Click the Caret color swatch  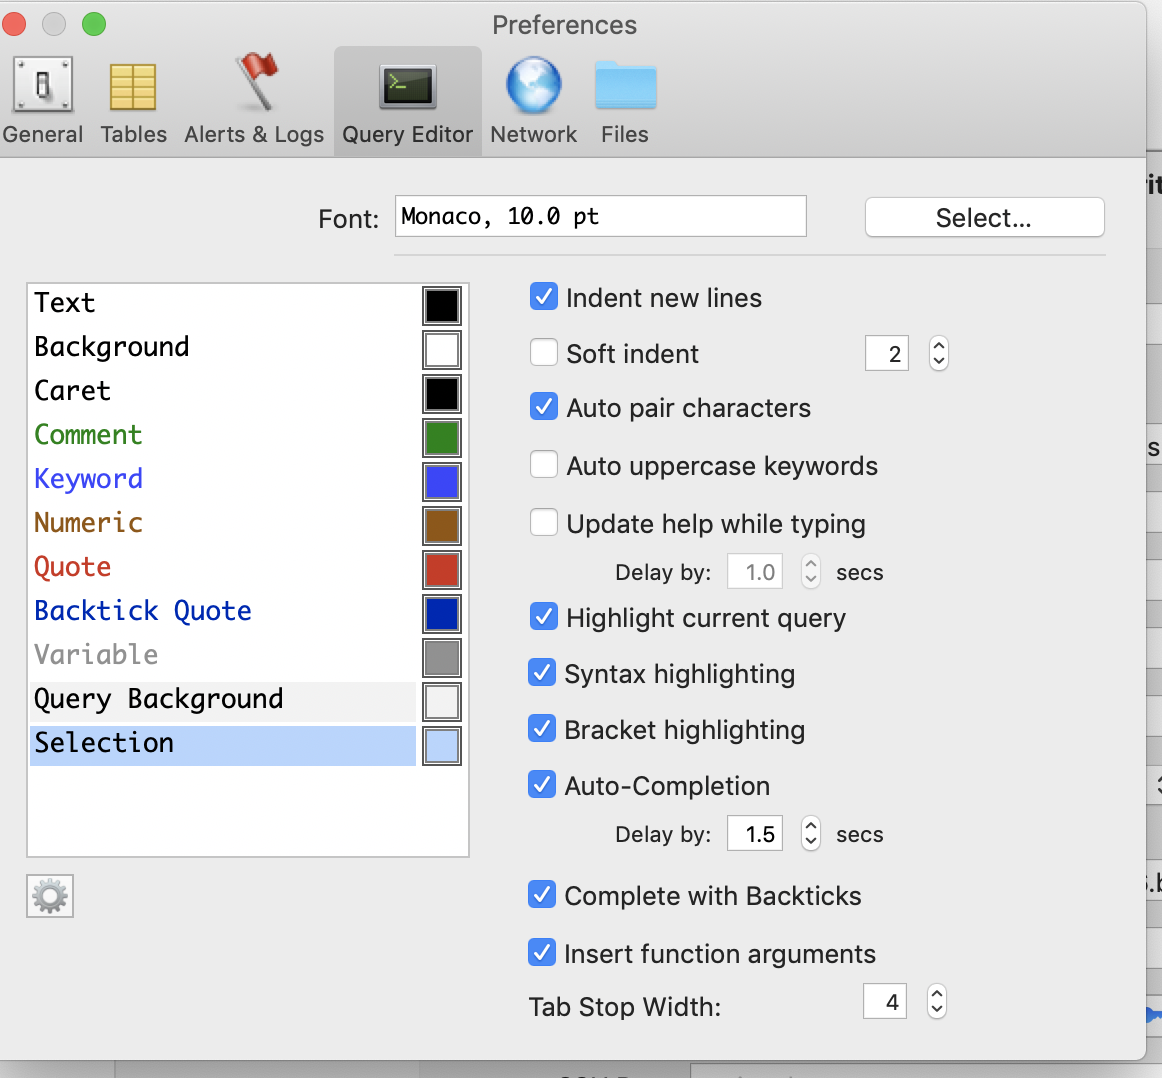442,393
